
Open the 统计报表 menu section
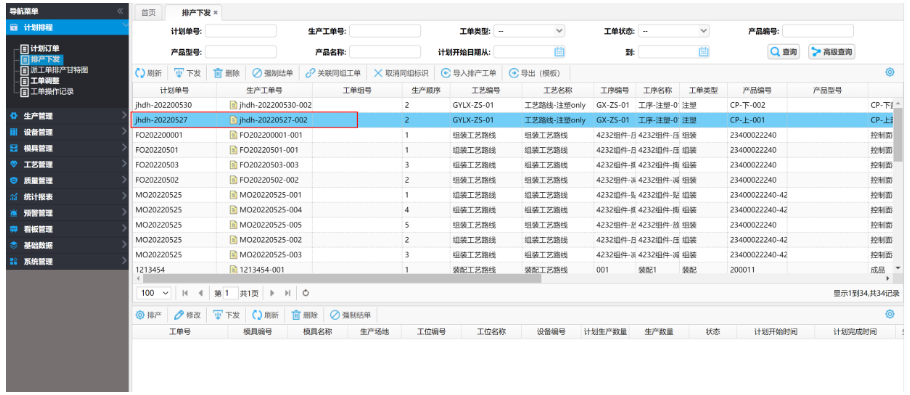67,197
